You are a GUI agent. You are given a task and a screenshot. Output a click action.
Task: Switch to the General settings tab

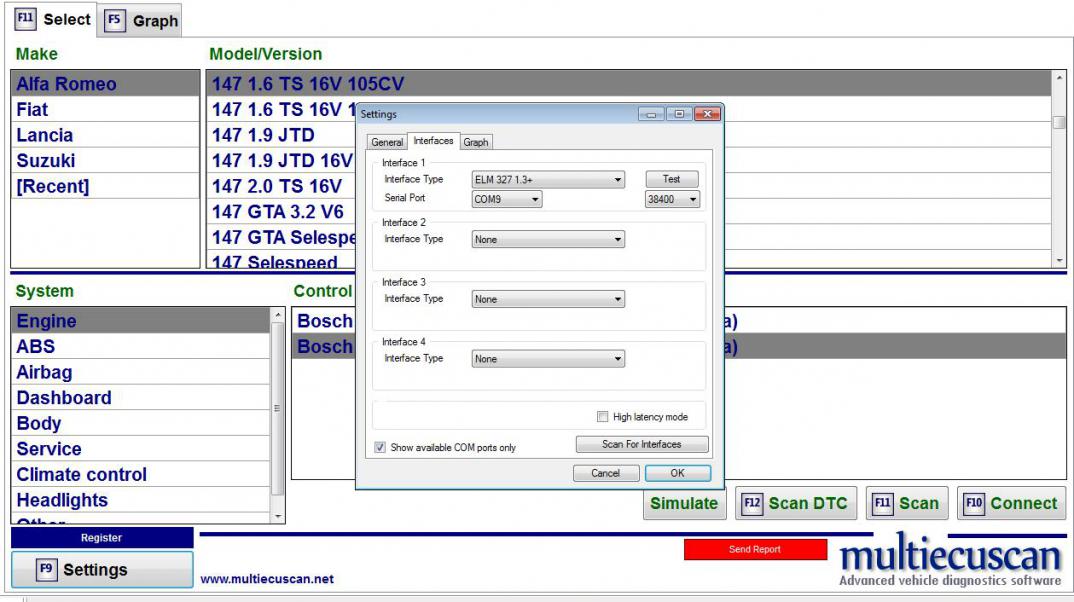pyautogui.click(x=387, y=142)
